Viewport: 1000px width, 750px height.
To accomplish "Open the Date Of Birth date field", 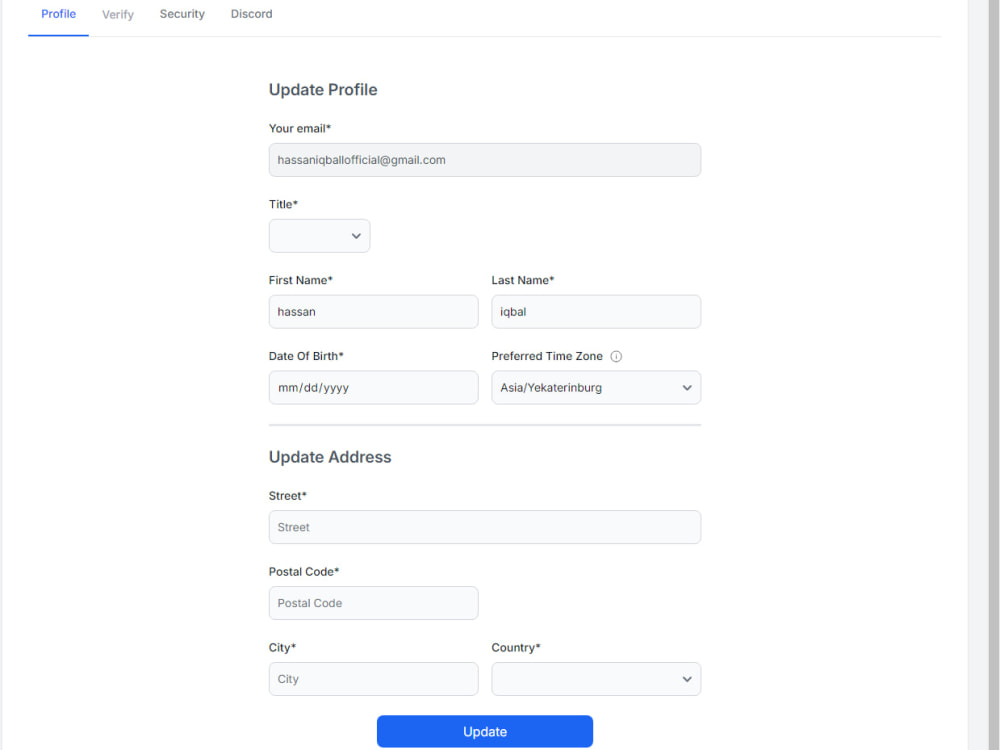I will click(373, 387).
